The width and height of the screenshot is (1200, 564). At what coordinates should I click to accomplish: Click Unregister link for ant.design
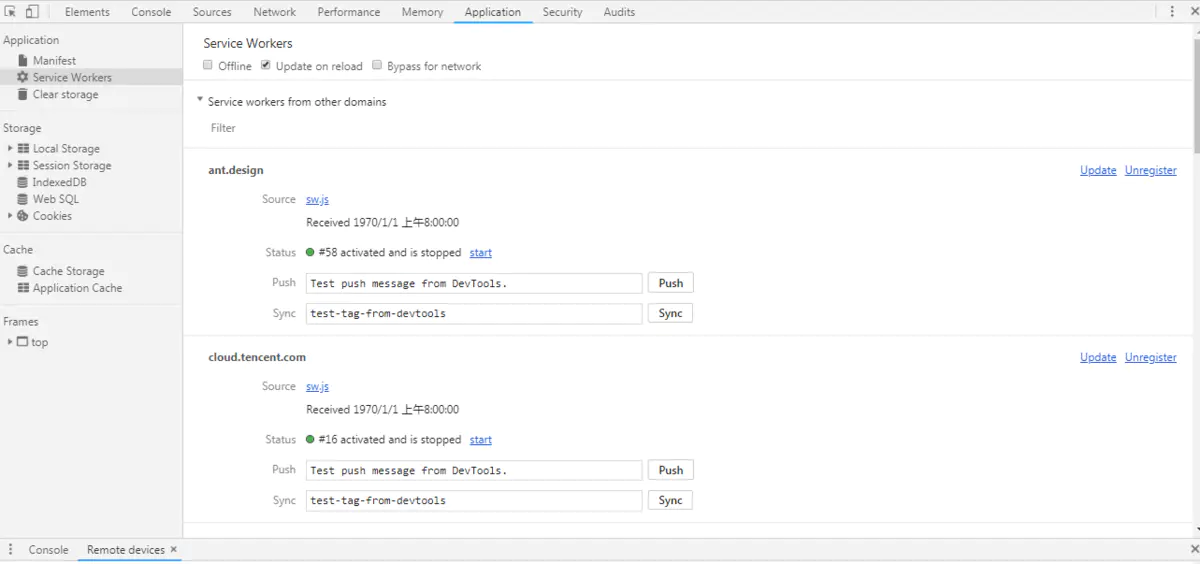point(1150,170)
